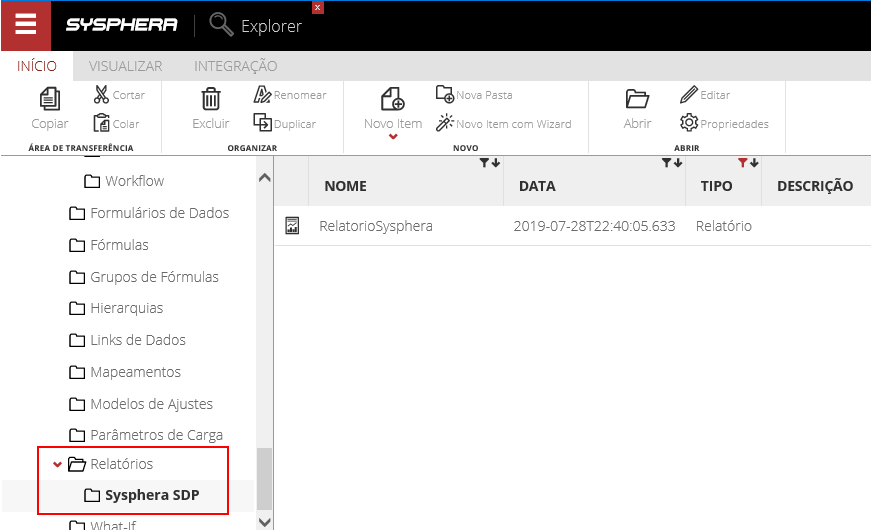Close the Explorer tab with red X

coord(317,7)
